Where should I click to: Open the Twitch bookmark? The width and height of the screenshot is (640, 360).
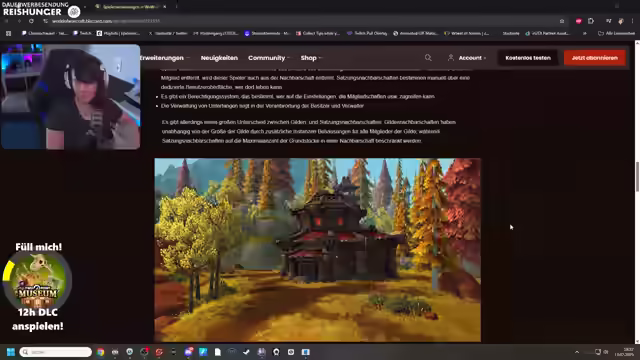[82, 33]
